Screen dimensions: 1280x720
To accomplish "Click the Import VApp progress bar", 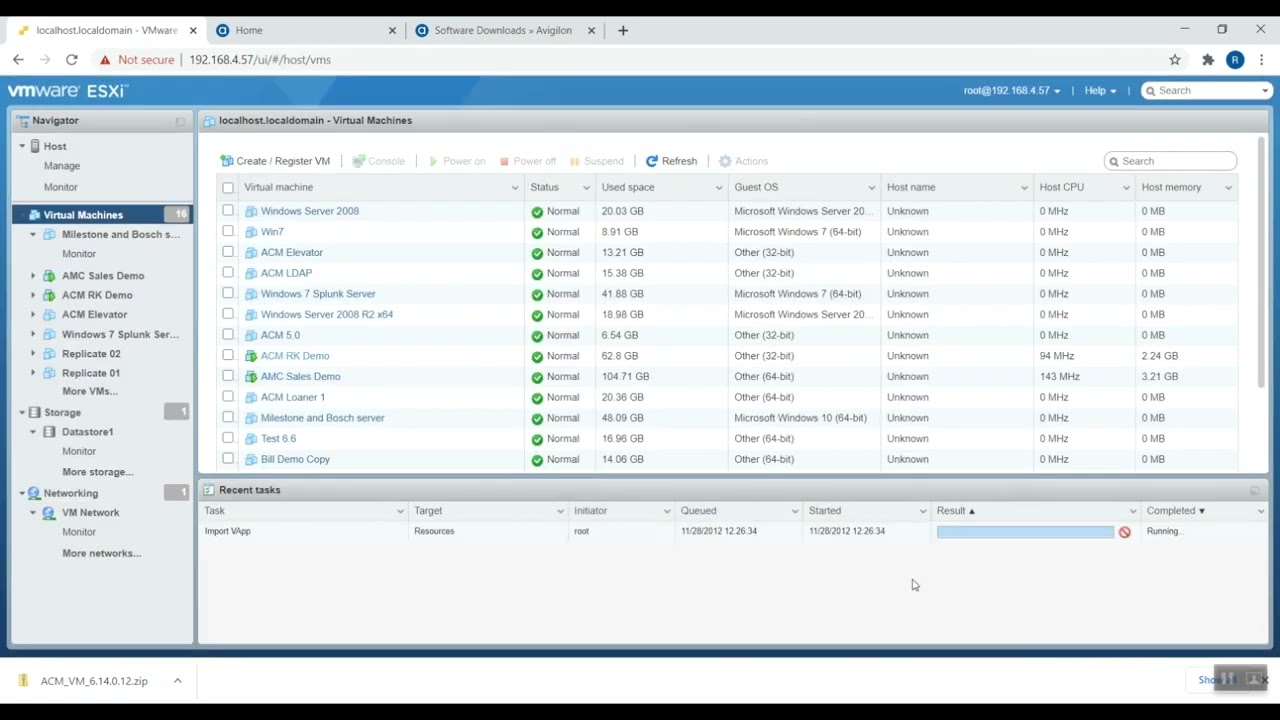I will point(1025,532).
